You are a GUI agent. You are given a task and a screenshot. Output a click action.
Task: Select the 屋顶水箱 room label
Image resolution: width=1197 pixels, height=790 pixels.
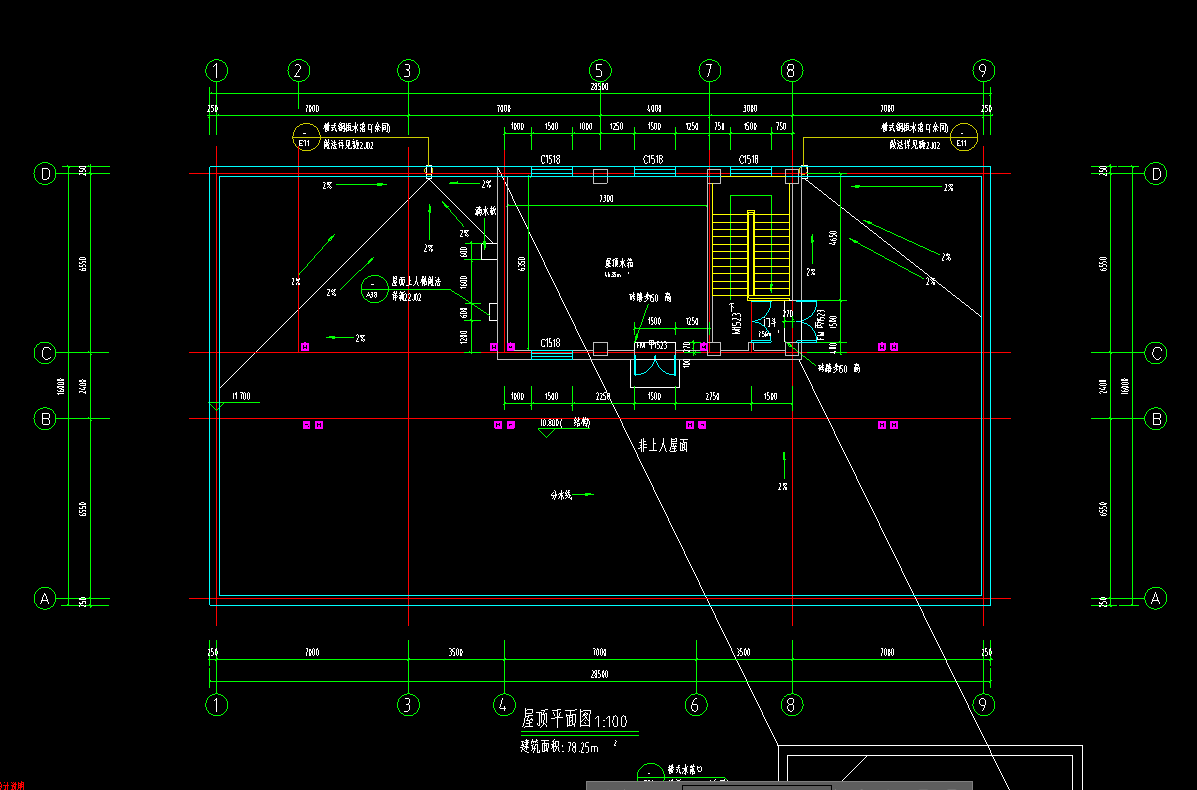tap(617, 264)
